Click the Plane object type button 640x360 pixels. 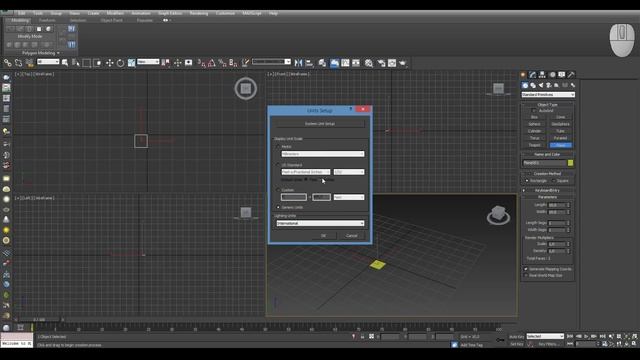click(560, 145)
